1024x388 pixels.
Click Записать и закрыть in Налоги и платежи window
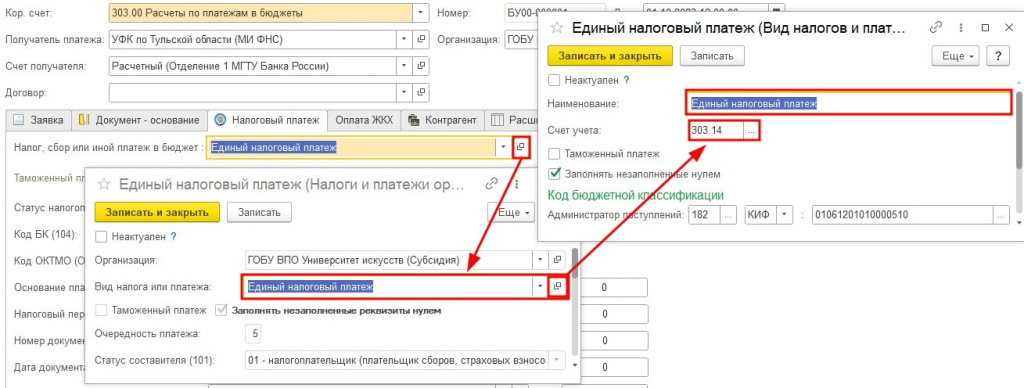pyautogui.click(x=157, y=212)
